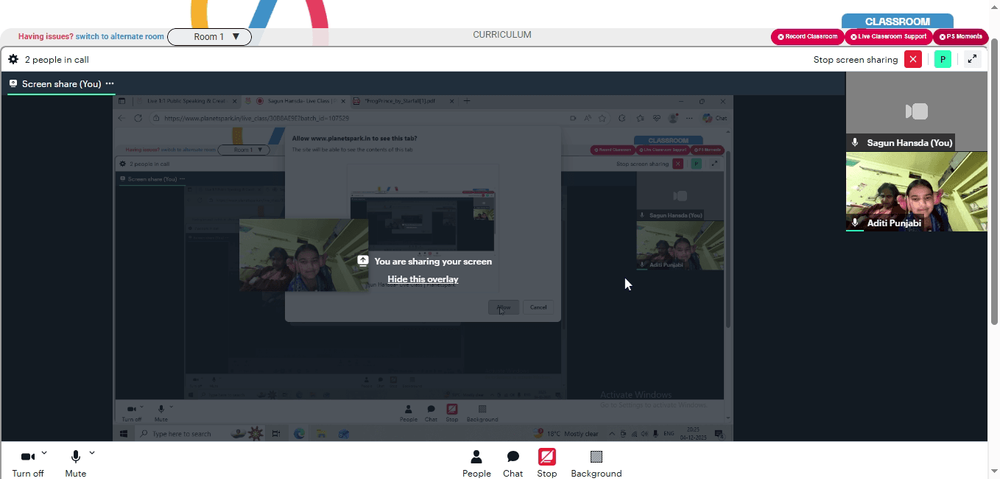The image size is (1000, 479).
Task: Click the screen share monitor icon on tab
Action: pos(13,84)
